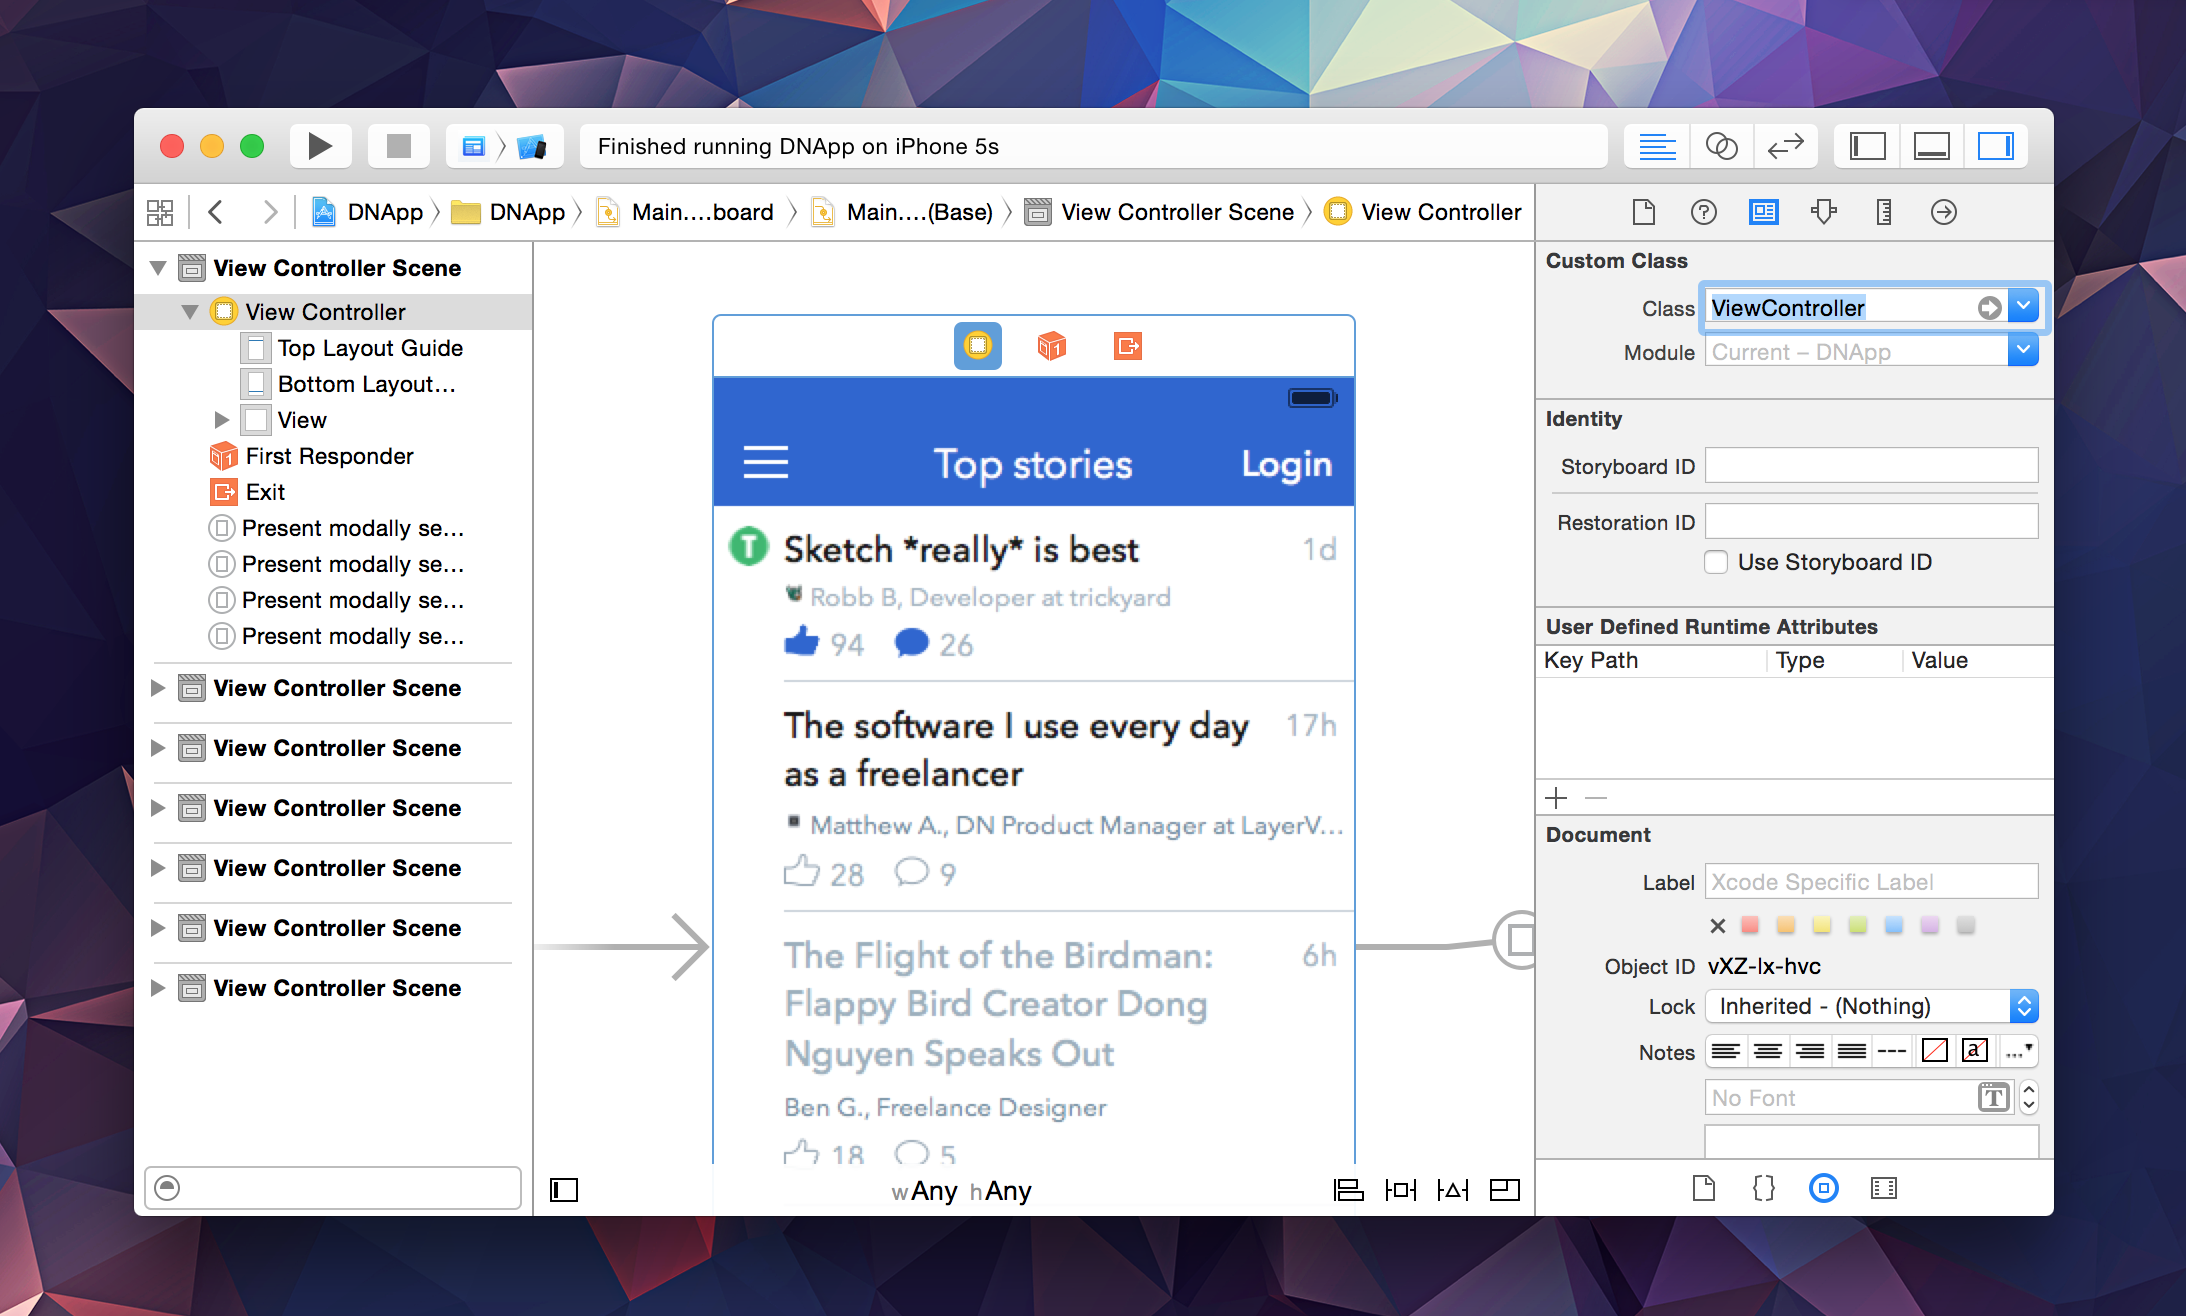Open the DNApp scheme selector icon

tap(473, 147)
